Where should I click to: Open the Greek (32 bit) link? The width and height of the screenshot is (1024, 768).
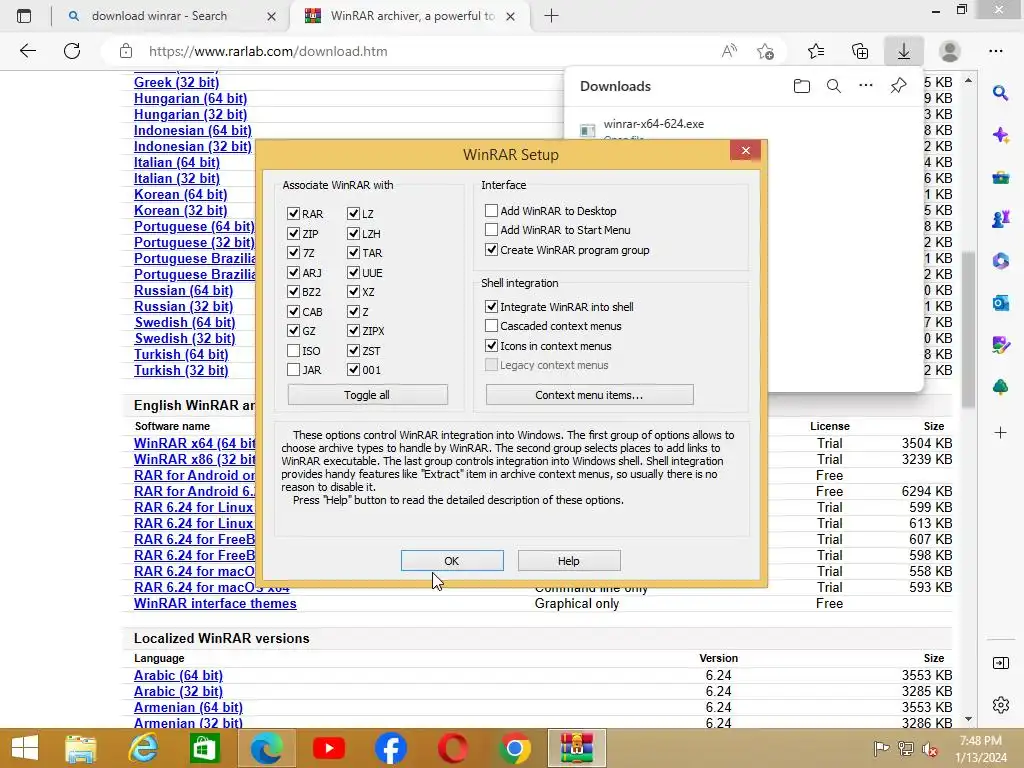[176, 82]
